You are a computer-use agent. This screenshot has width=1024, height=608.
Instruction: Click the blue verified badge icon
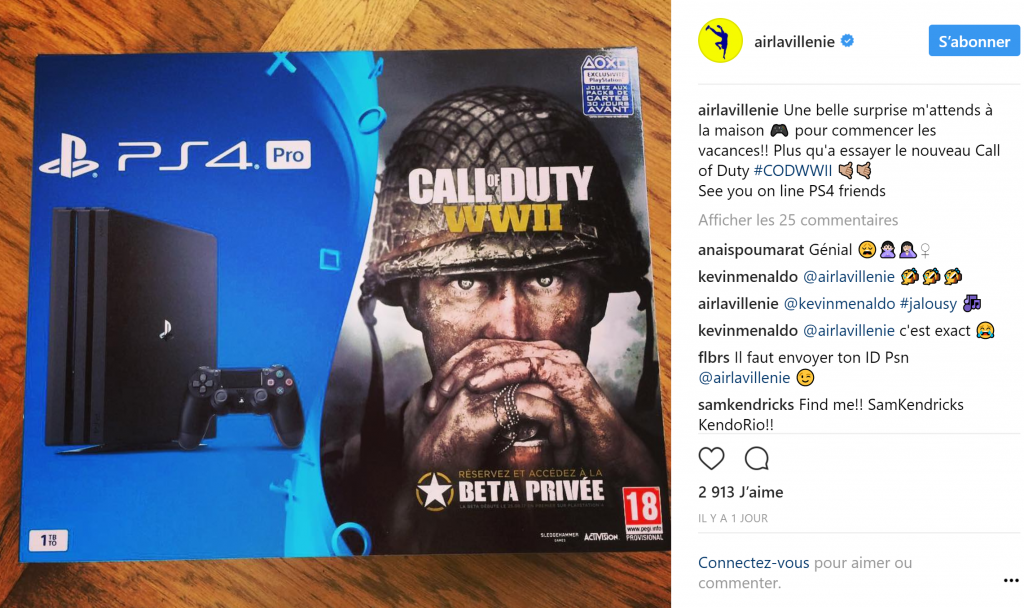[847, 41]
